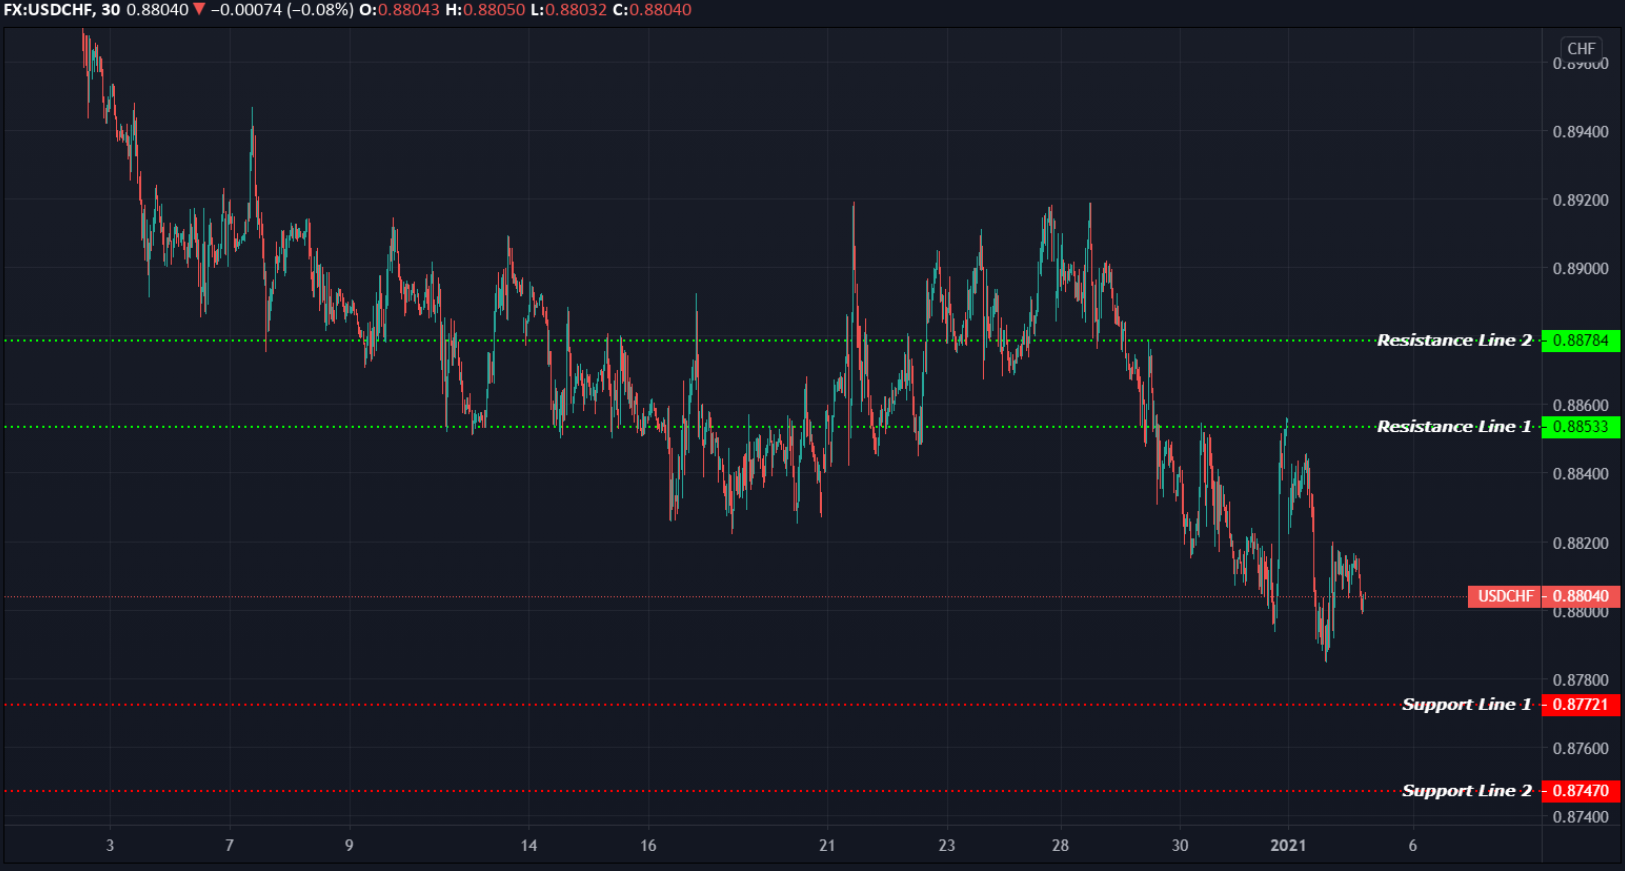Image resolution: width=1625 pixels, height=871 pixels.
Task: Click the 0.88400 price axis label
Action: (x=1581, y=474)
